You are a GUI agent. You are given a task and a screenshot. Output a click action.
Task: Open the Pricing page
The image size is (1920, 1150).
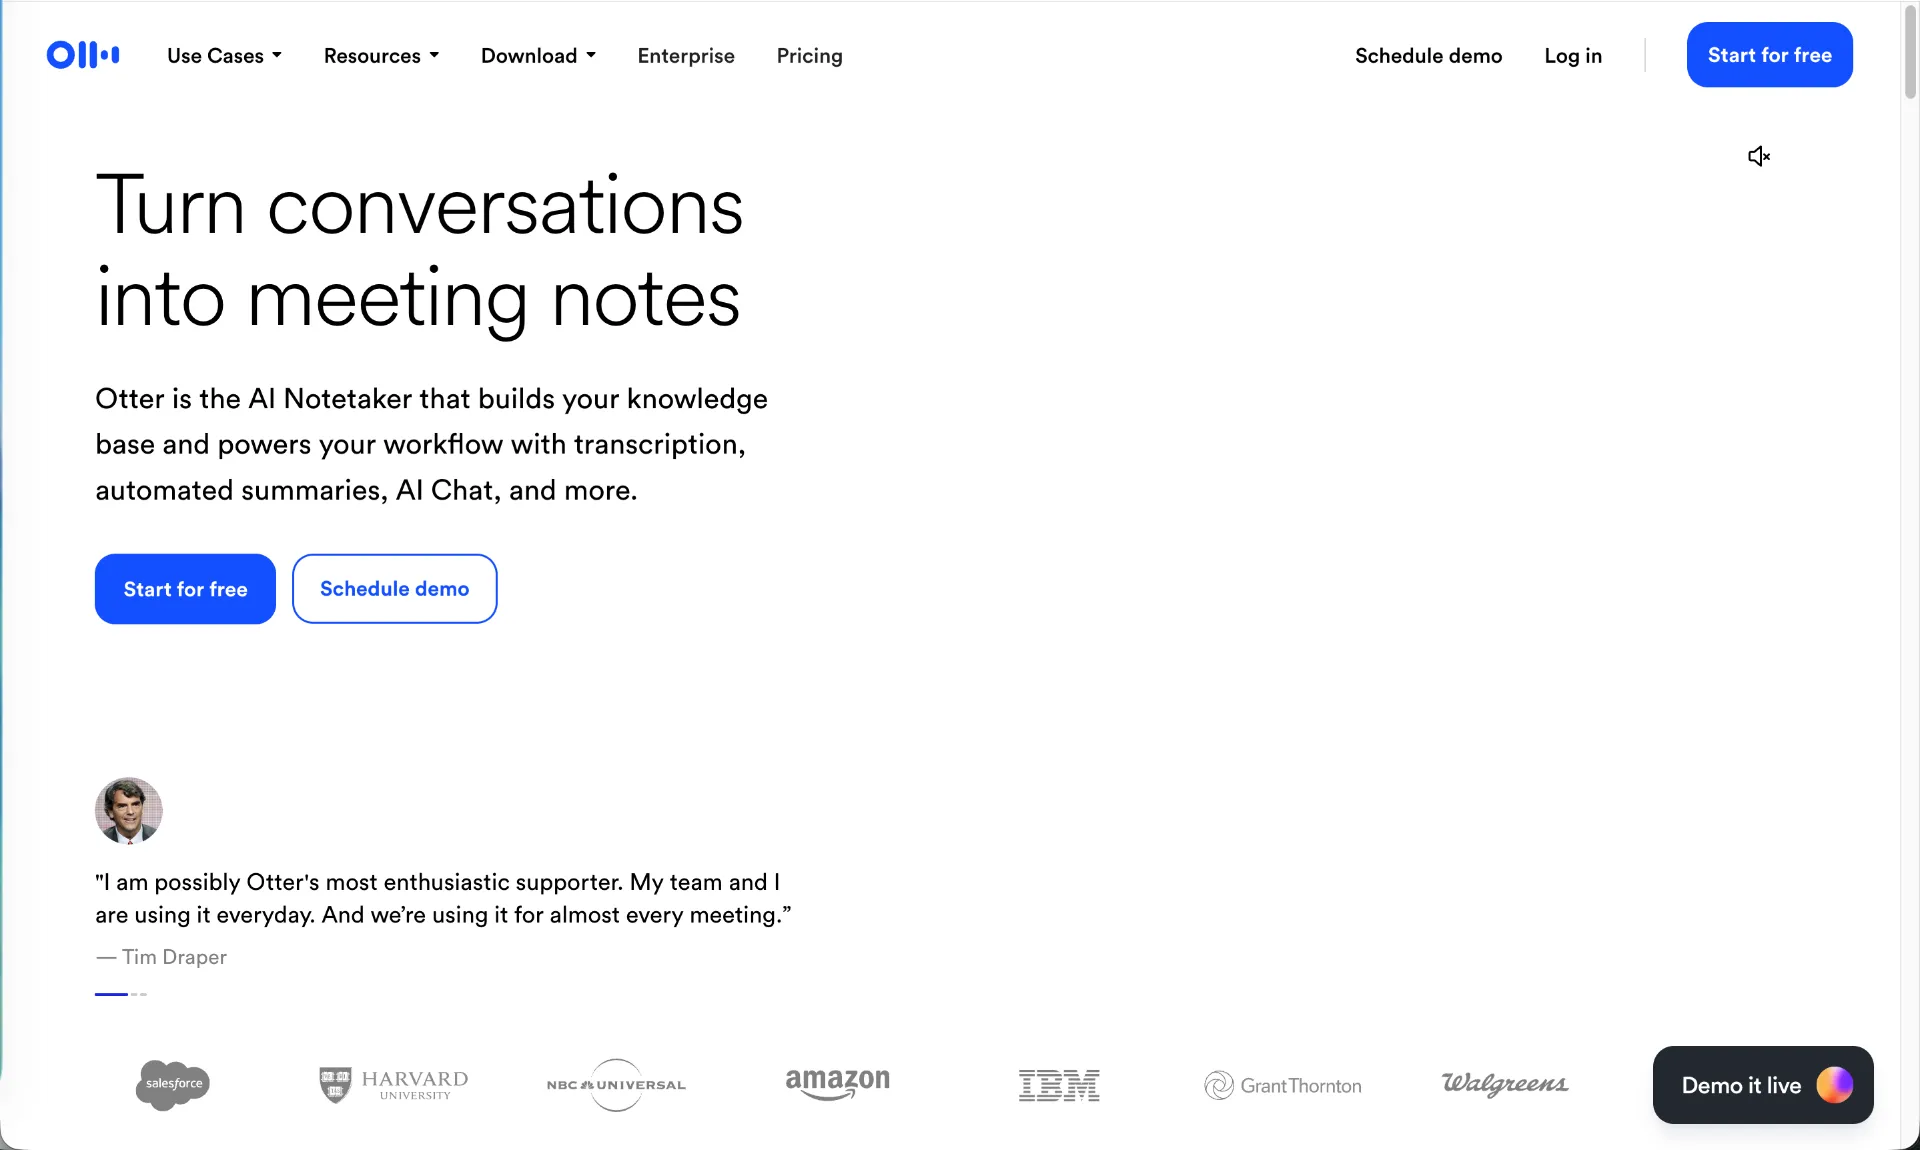point(809,56)
